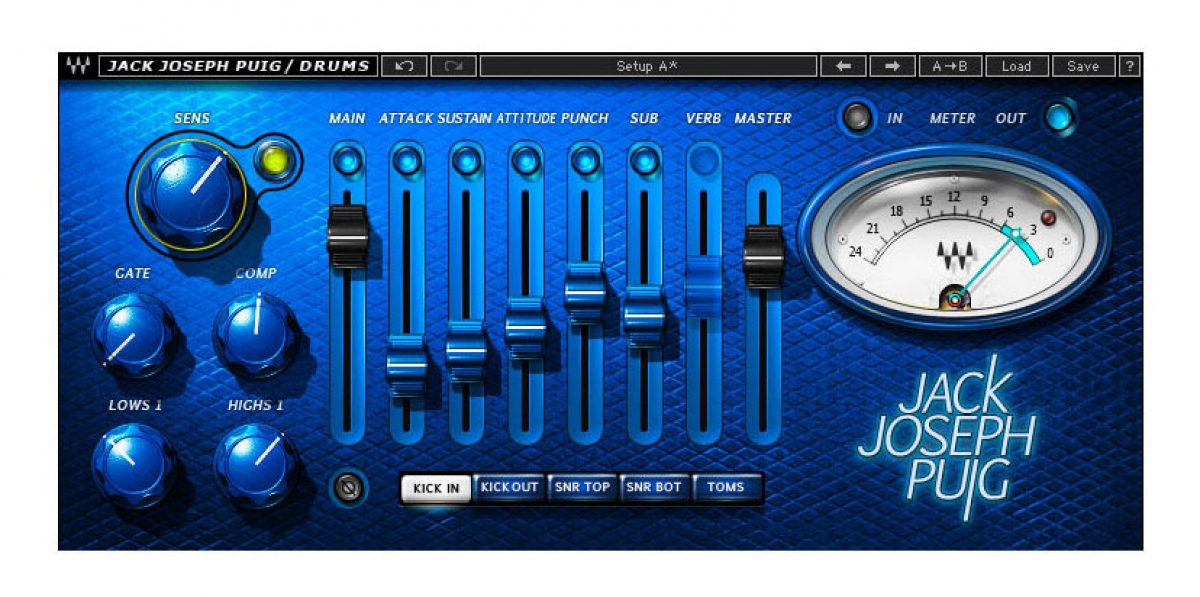Click the GATE knob
Viewport: 1200px width, 597px height.
pyautogui.click(x=132, y=334)
